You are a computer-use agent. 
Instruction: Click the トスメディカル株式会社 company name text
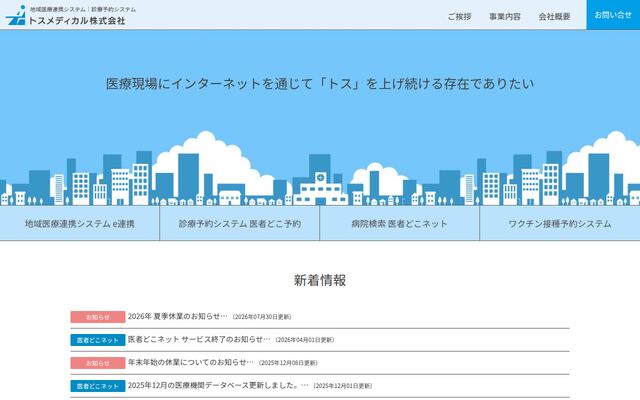[77, 20]
